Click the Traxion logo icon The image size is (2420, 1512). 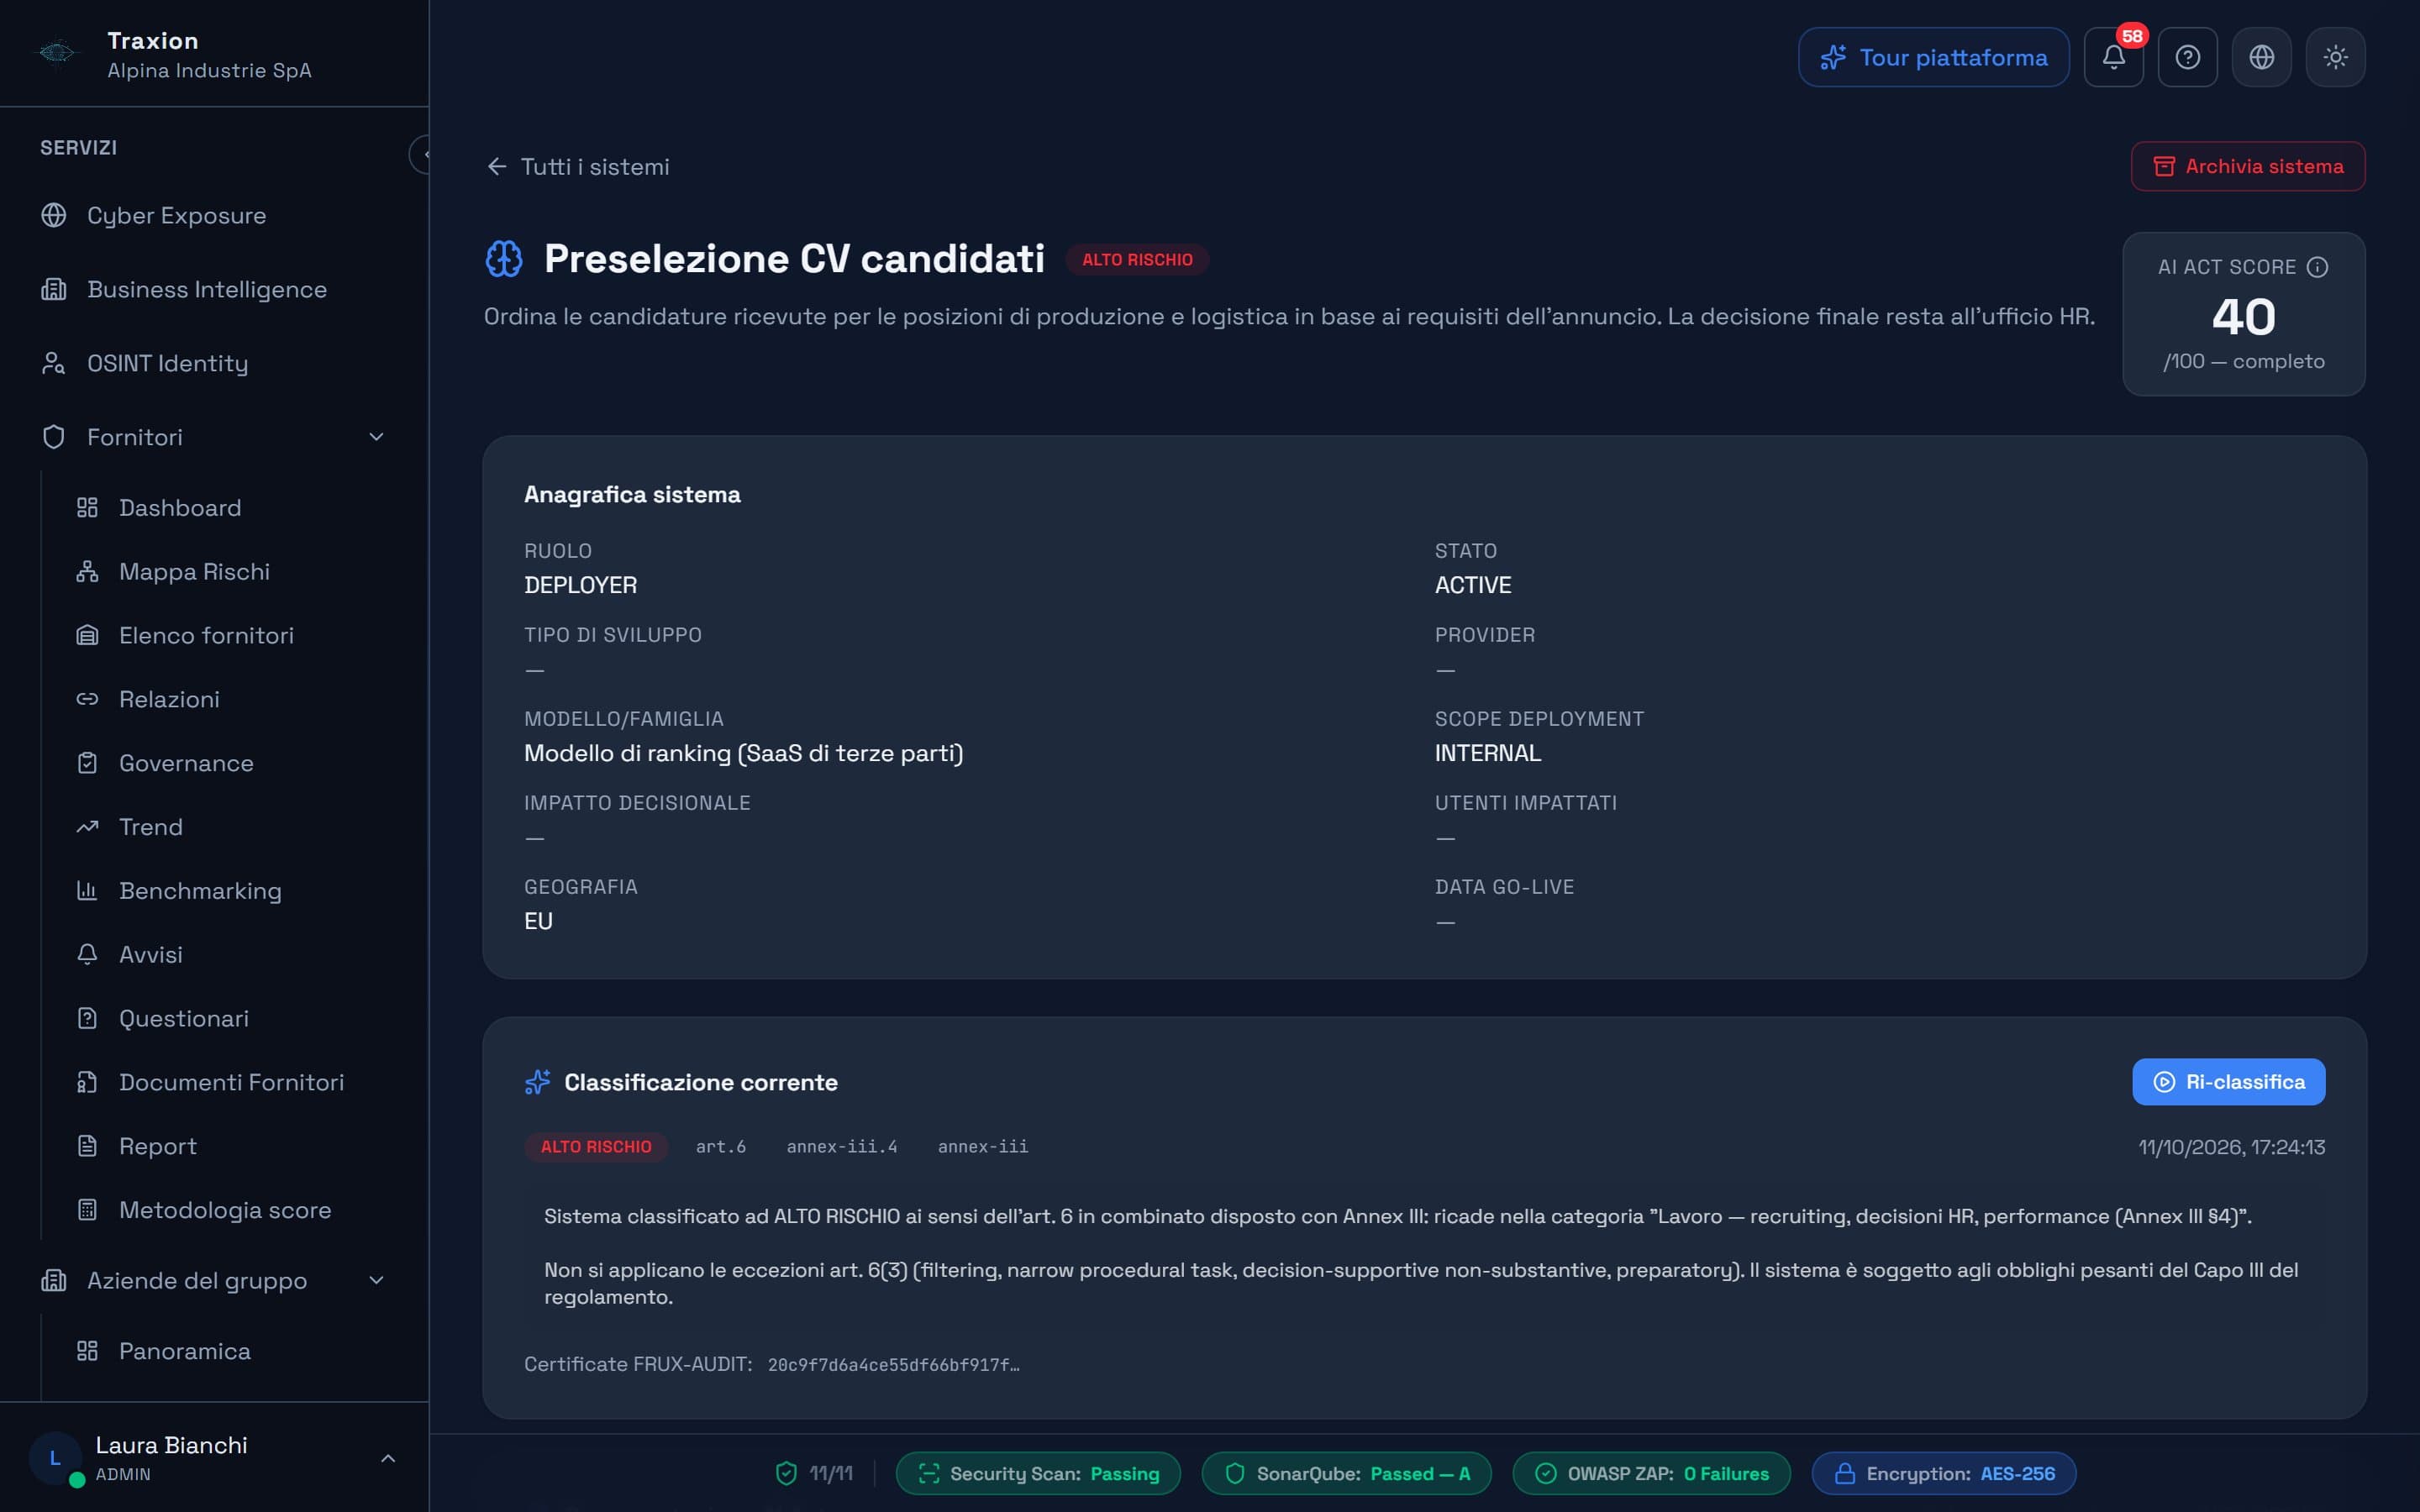[x=56, y=53]
